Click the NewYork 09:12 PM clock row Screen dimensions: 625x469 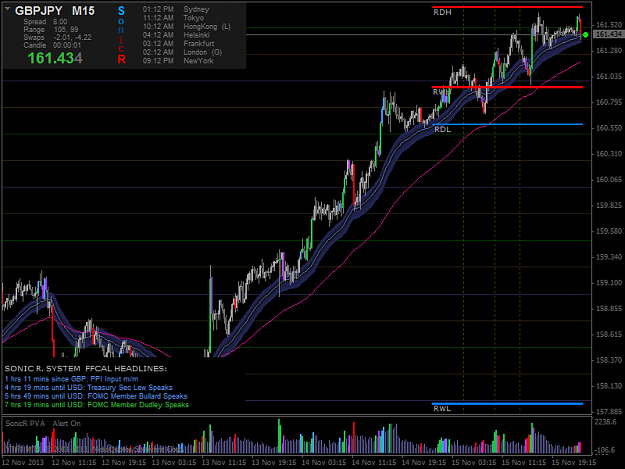(178, 61)
